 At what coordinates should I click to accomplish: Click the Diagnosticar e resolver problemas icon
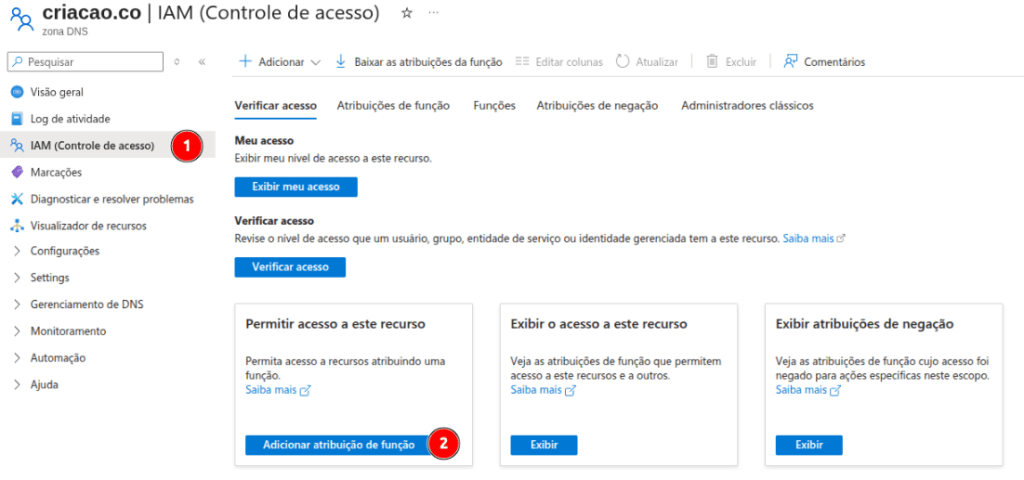pyautogui.click(x=17, y=199)
